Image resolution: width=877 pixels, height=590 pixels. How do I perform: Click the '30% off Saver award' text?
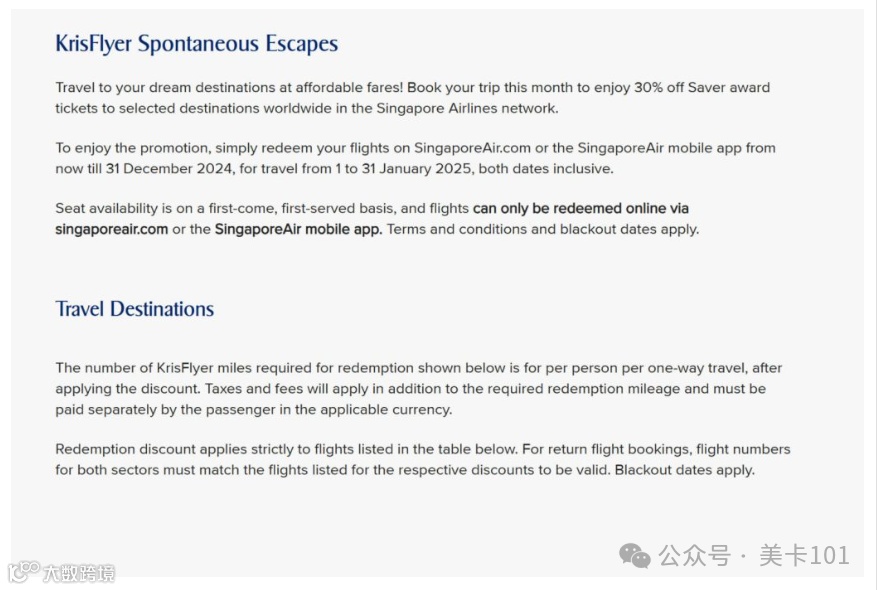(702, 88)
